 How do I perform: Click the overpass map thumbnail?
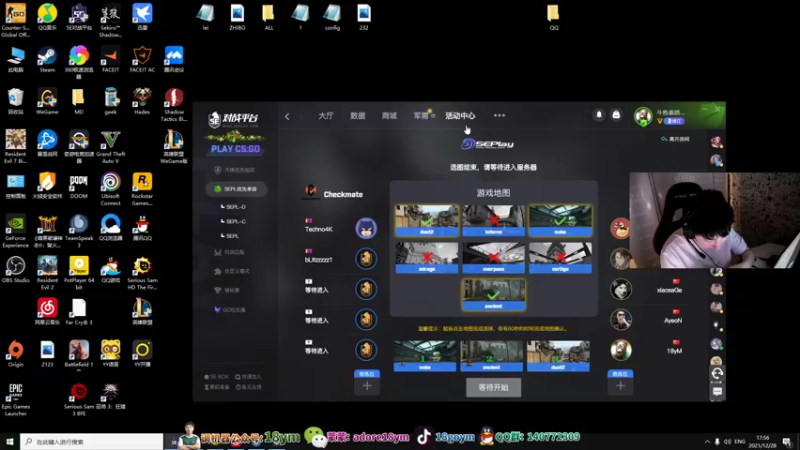[x=493, y=258]
